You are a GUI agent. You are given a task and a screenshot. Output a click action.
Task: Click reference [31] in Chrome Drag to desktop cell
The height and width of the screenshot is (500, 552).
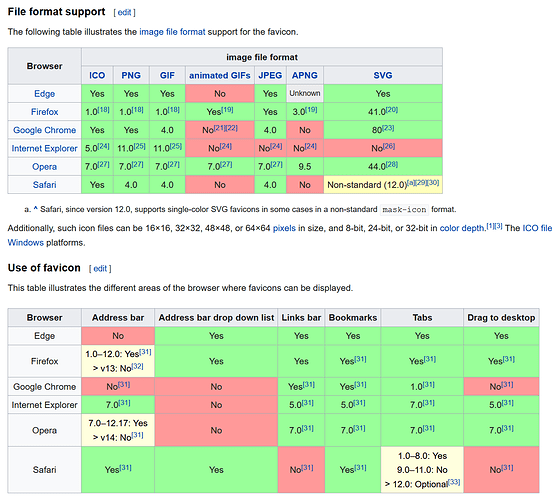pyautogui.click(x=507, y=385)
